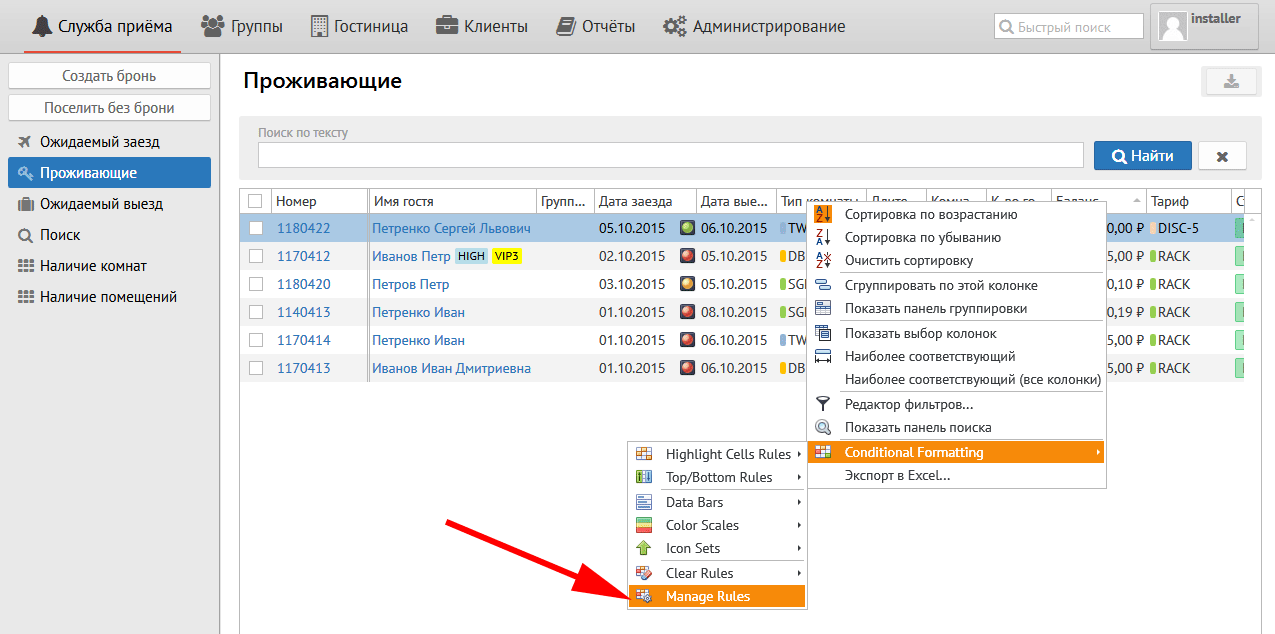This screenshot has height=634, width=1275.
Task: Open guest link Иванов Иван Дмитриевна
Action: (x=451, y=368)
